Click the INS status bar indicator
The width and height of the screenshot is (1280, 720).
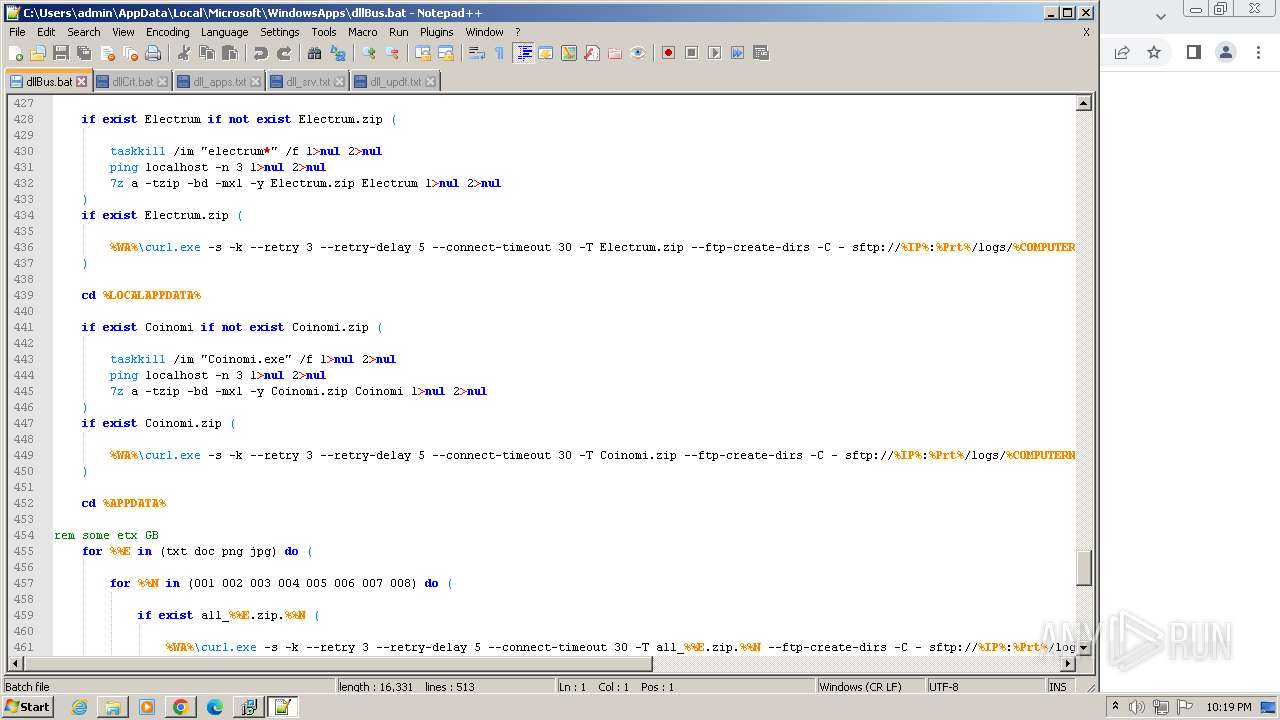[1058, 687]
